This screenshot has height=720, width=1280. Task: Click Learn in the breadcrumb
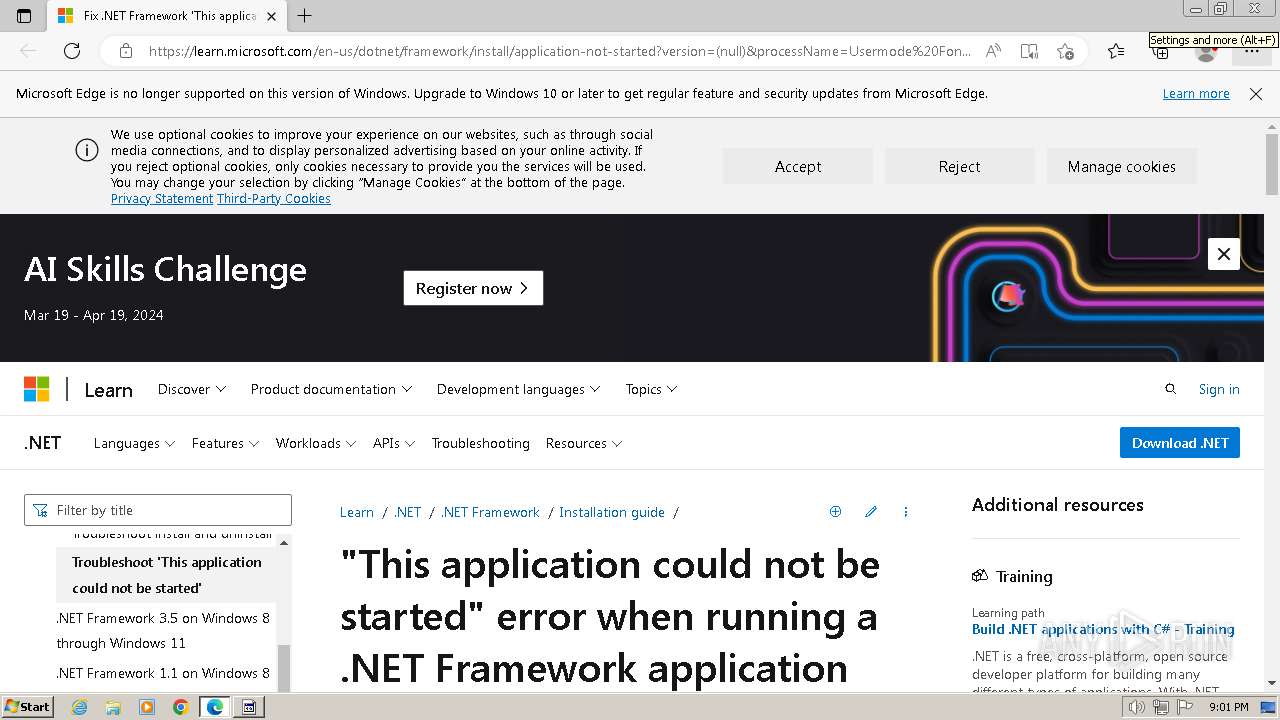pyautogui.click(x=357, y=512)
